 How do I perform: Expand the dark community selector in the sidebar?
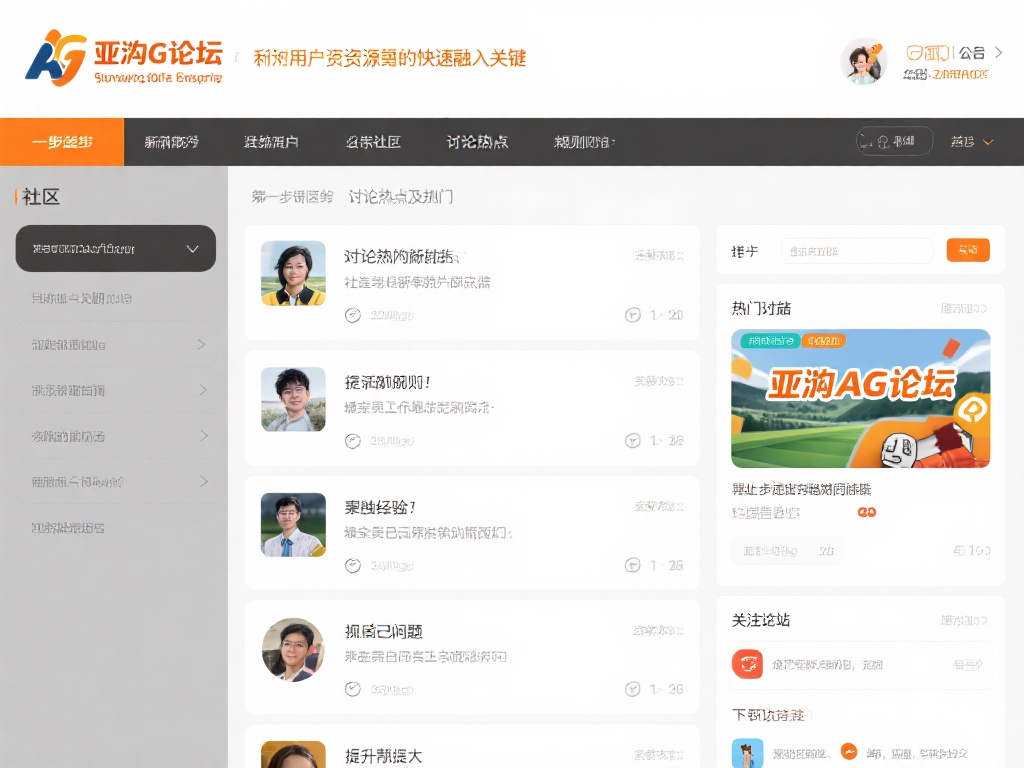115,248
